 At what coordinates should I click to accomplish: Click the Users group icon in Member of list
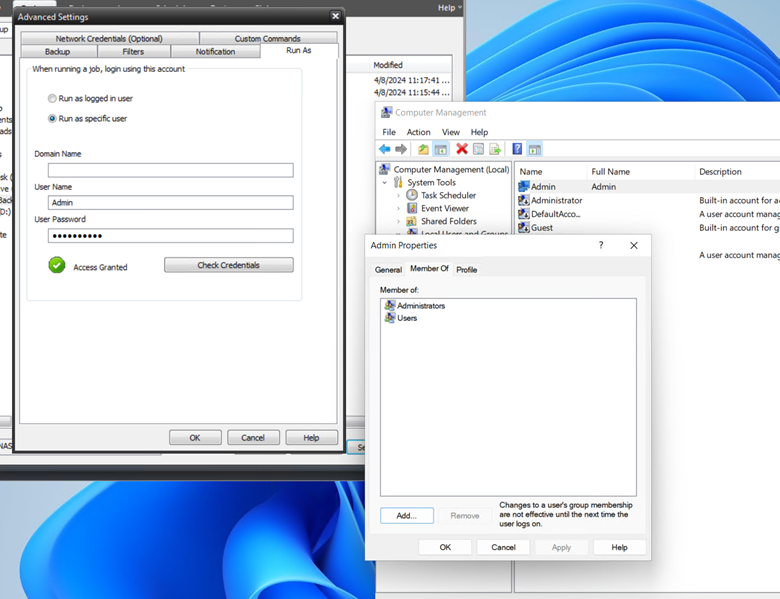(x=390, y=317)
